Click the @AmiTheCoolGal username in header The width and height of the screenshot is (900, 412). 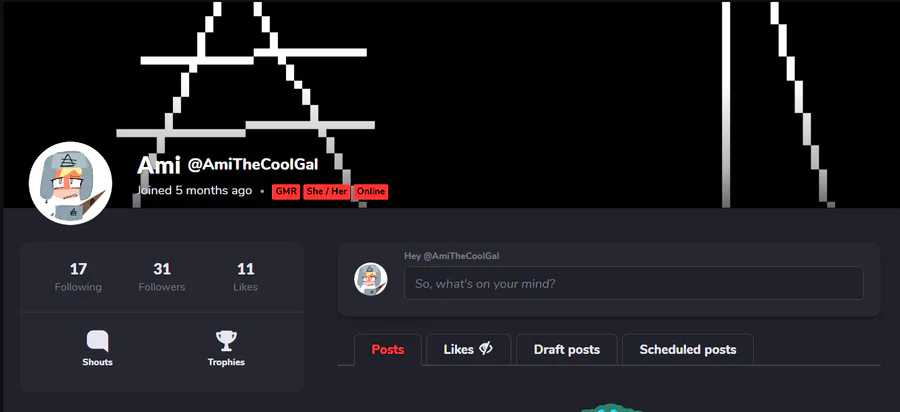(253, 165)
